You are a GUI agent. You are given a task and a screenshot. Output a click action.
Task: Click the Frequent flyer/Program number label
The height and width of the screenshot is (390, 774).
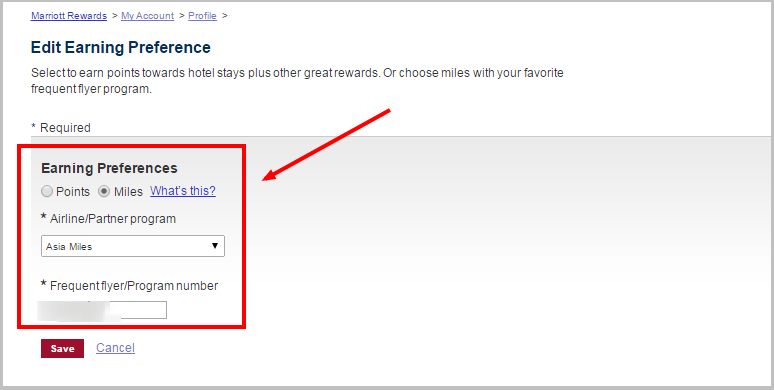coord(129,285)
